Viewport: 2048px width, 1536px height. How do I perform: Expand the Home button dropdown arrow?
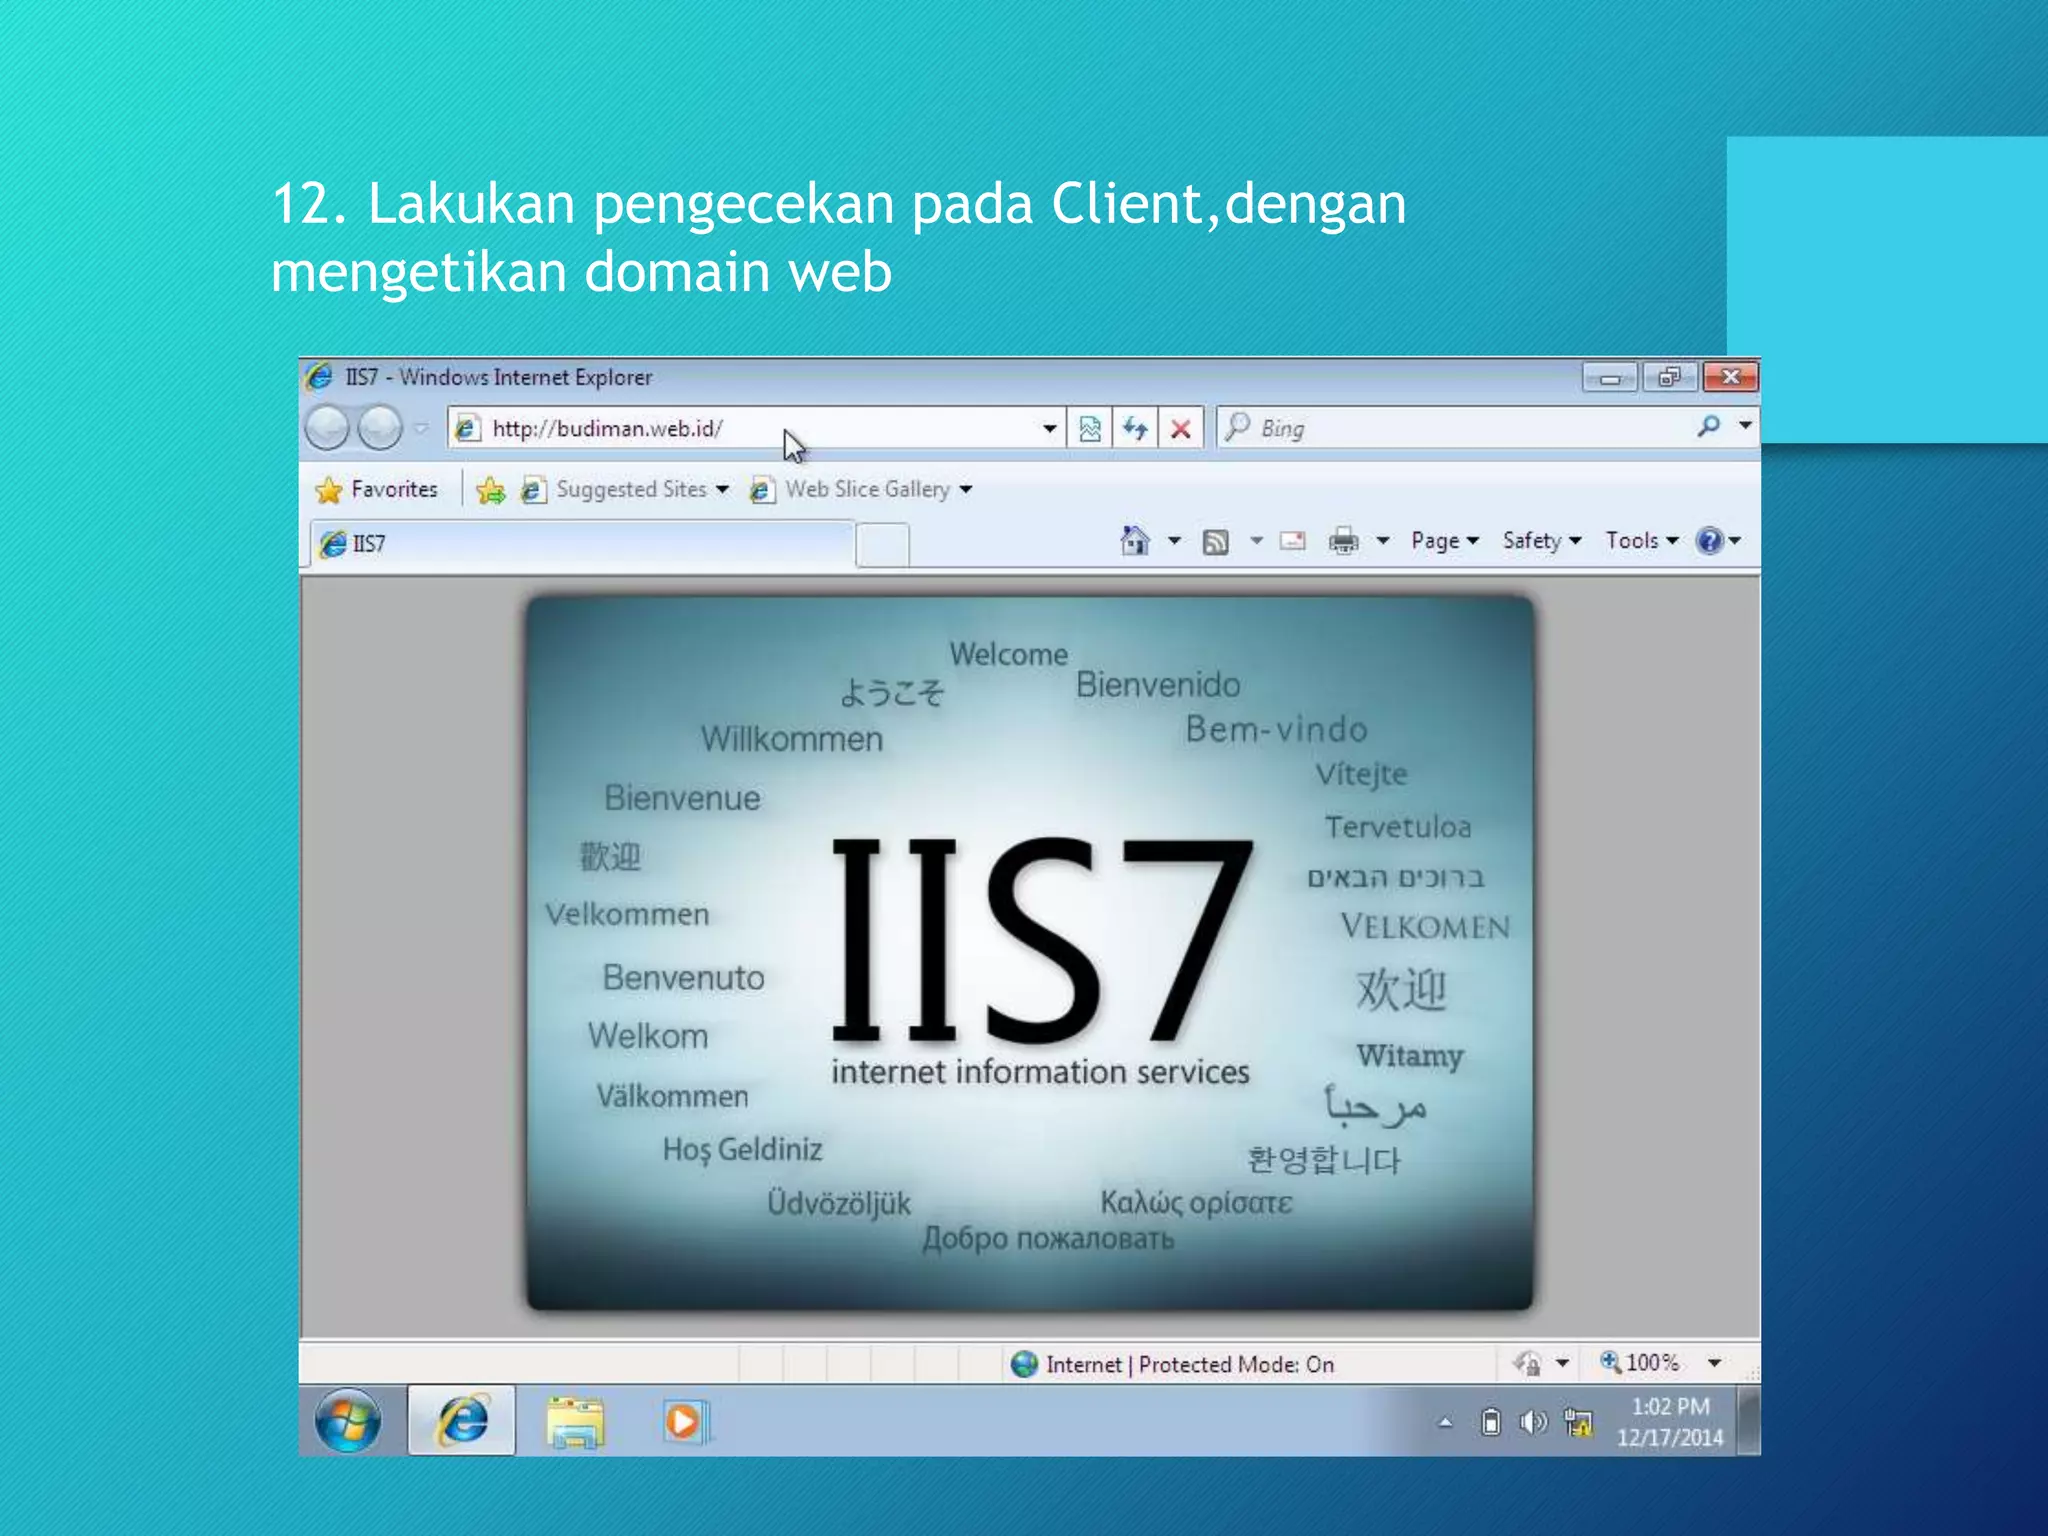[1174, 541]
